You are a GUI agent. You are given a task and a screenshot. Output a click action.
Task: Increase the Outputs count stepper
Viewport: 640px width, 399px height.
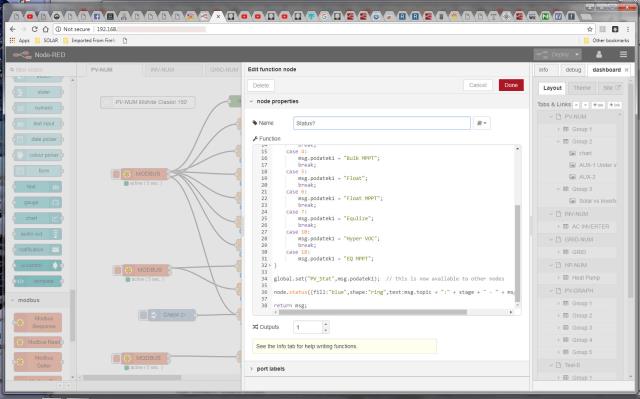click(325, 324)
